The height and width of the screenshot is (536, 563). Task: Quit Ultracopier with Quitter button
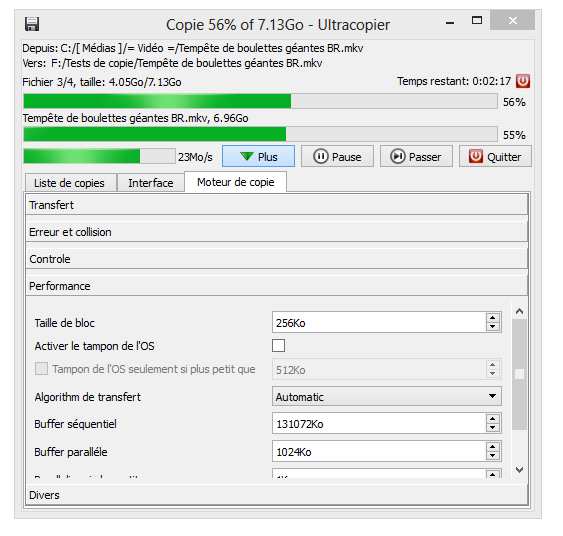tap(495, 156)
